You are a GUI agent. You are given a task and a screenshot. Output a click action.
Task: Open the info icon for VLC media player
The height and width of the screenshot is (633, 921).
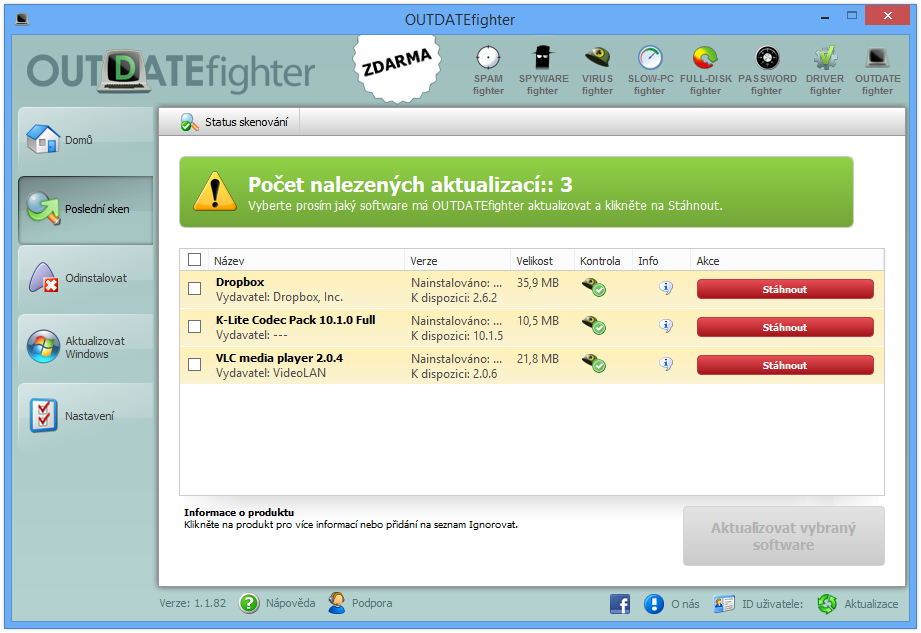pos(665,364)
